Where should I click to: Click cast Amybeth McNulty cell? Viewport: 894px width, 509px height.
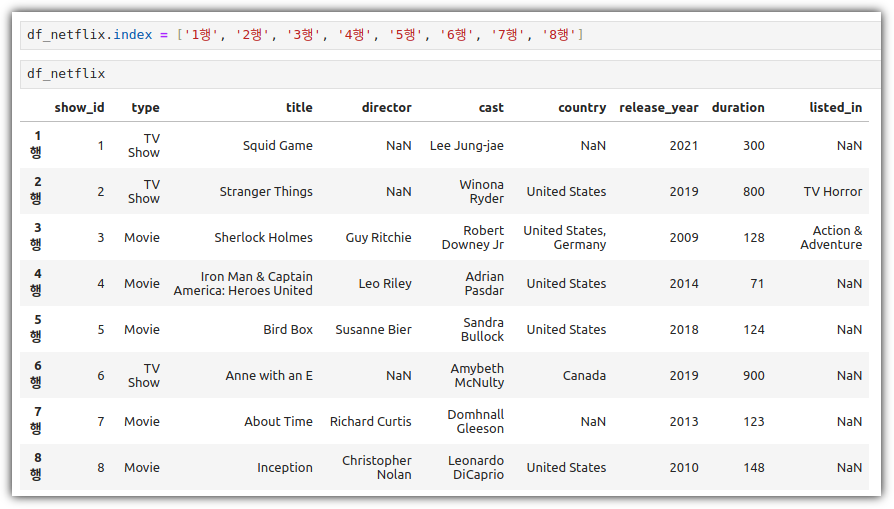click(x=477, y=376)
